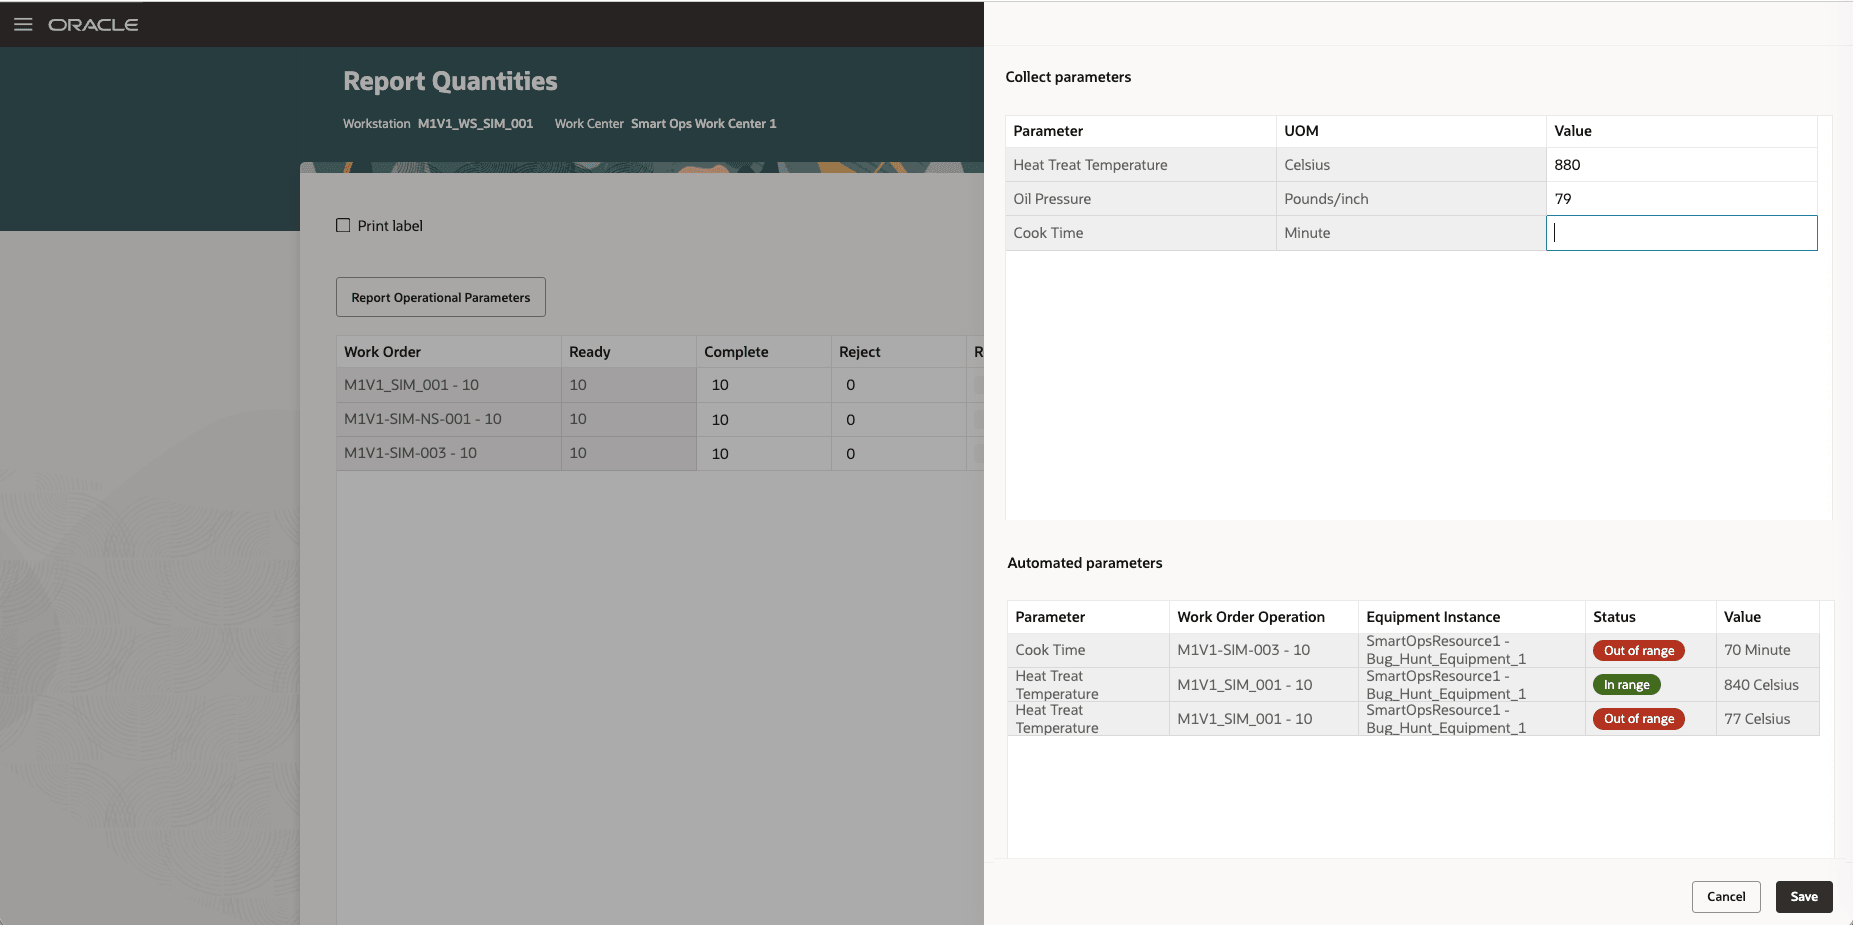1853x925 pixels.
Task: Click Value header in Collect parameters table
Action: click(1681, 131)
